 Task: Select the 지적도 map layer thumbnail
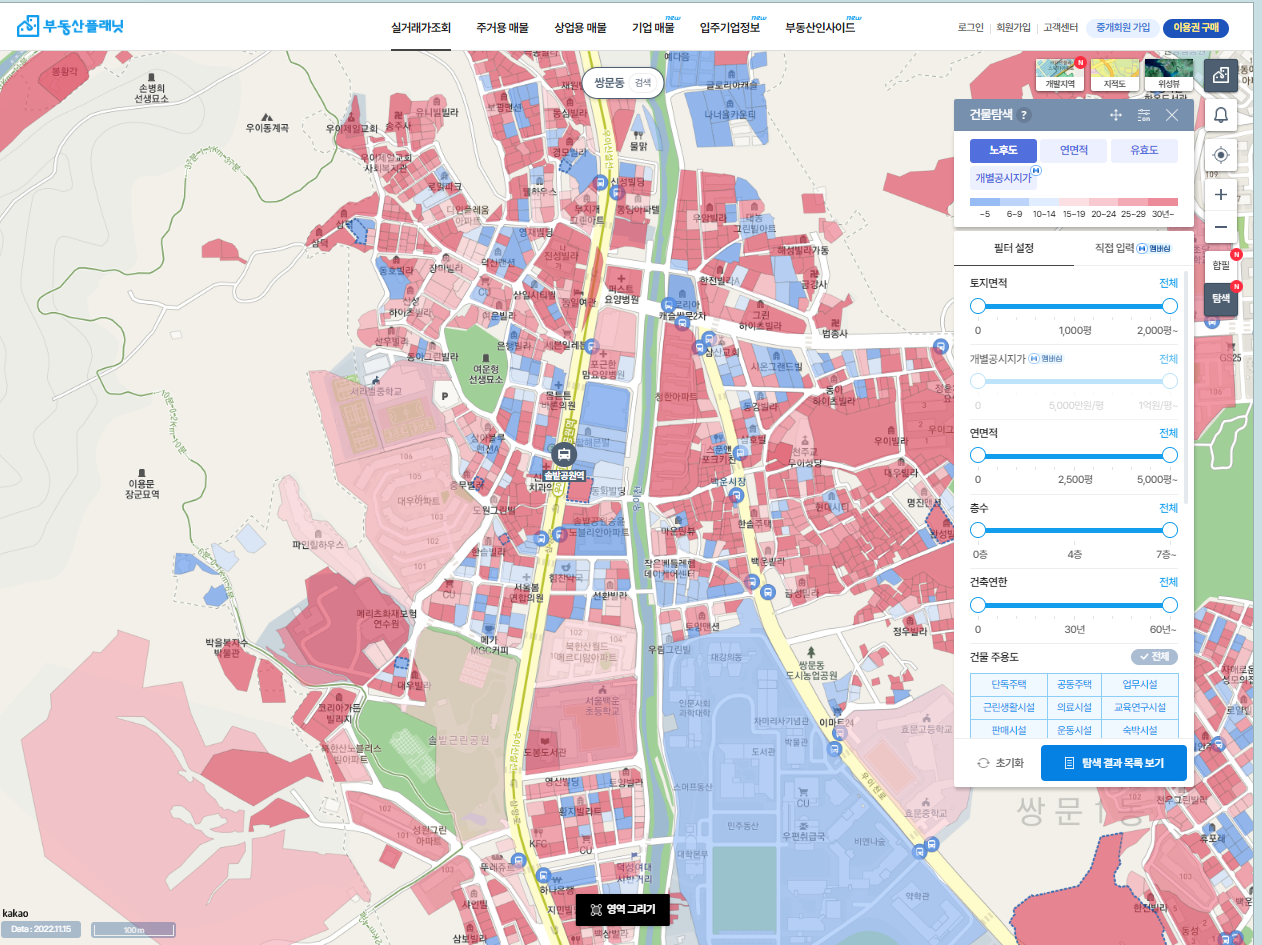1114,76
